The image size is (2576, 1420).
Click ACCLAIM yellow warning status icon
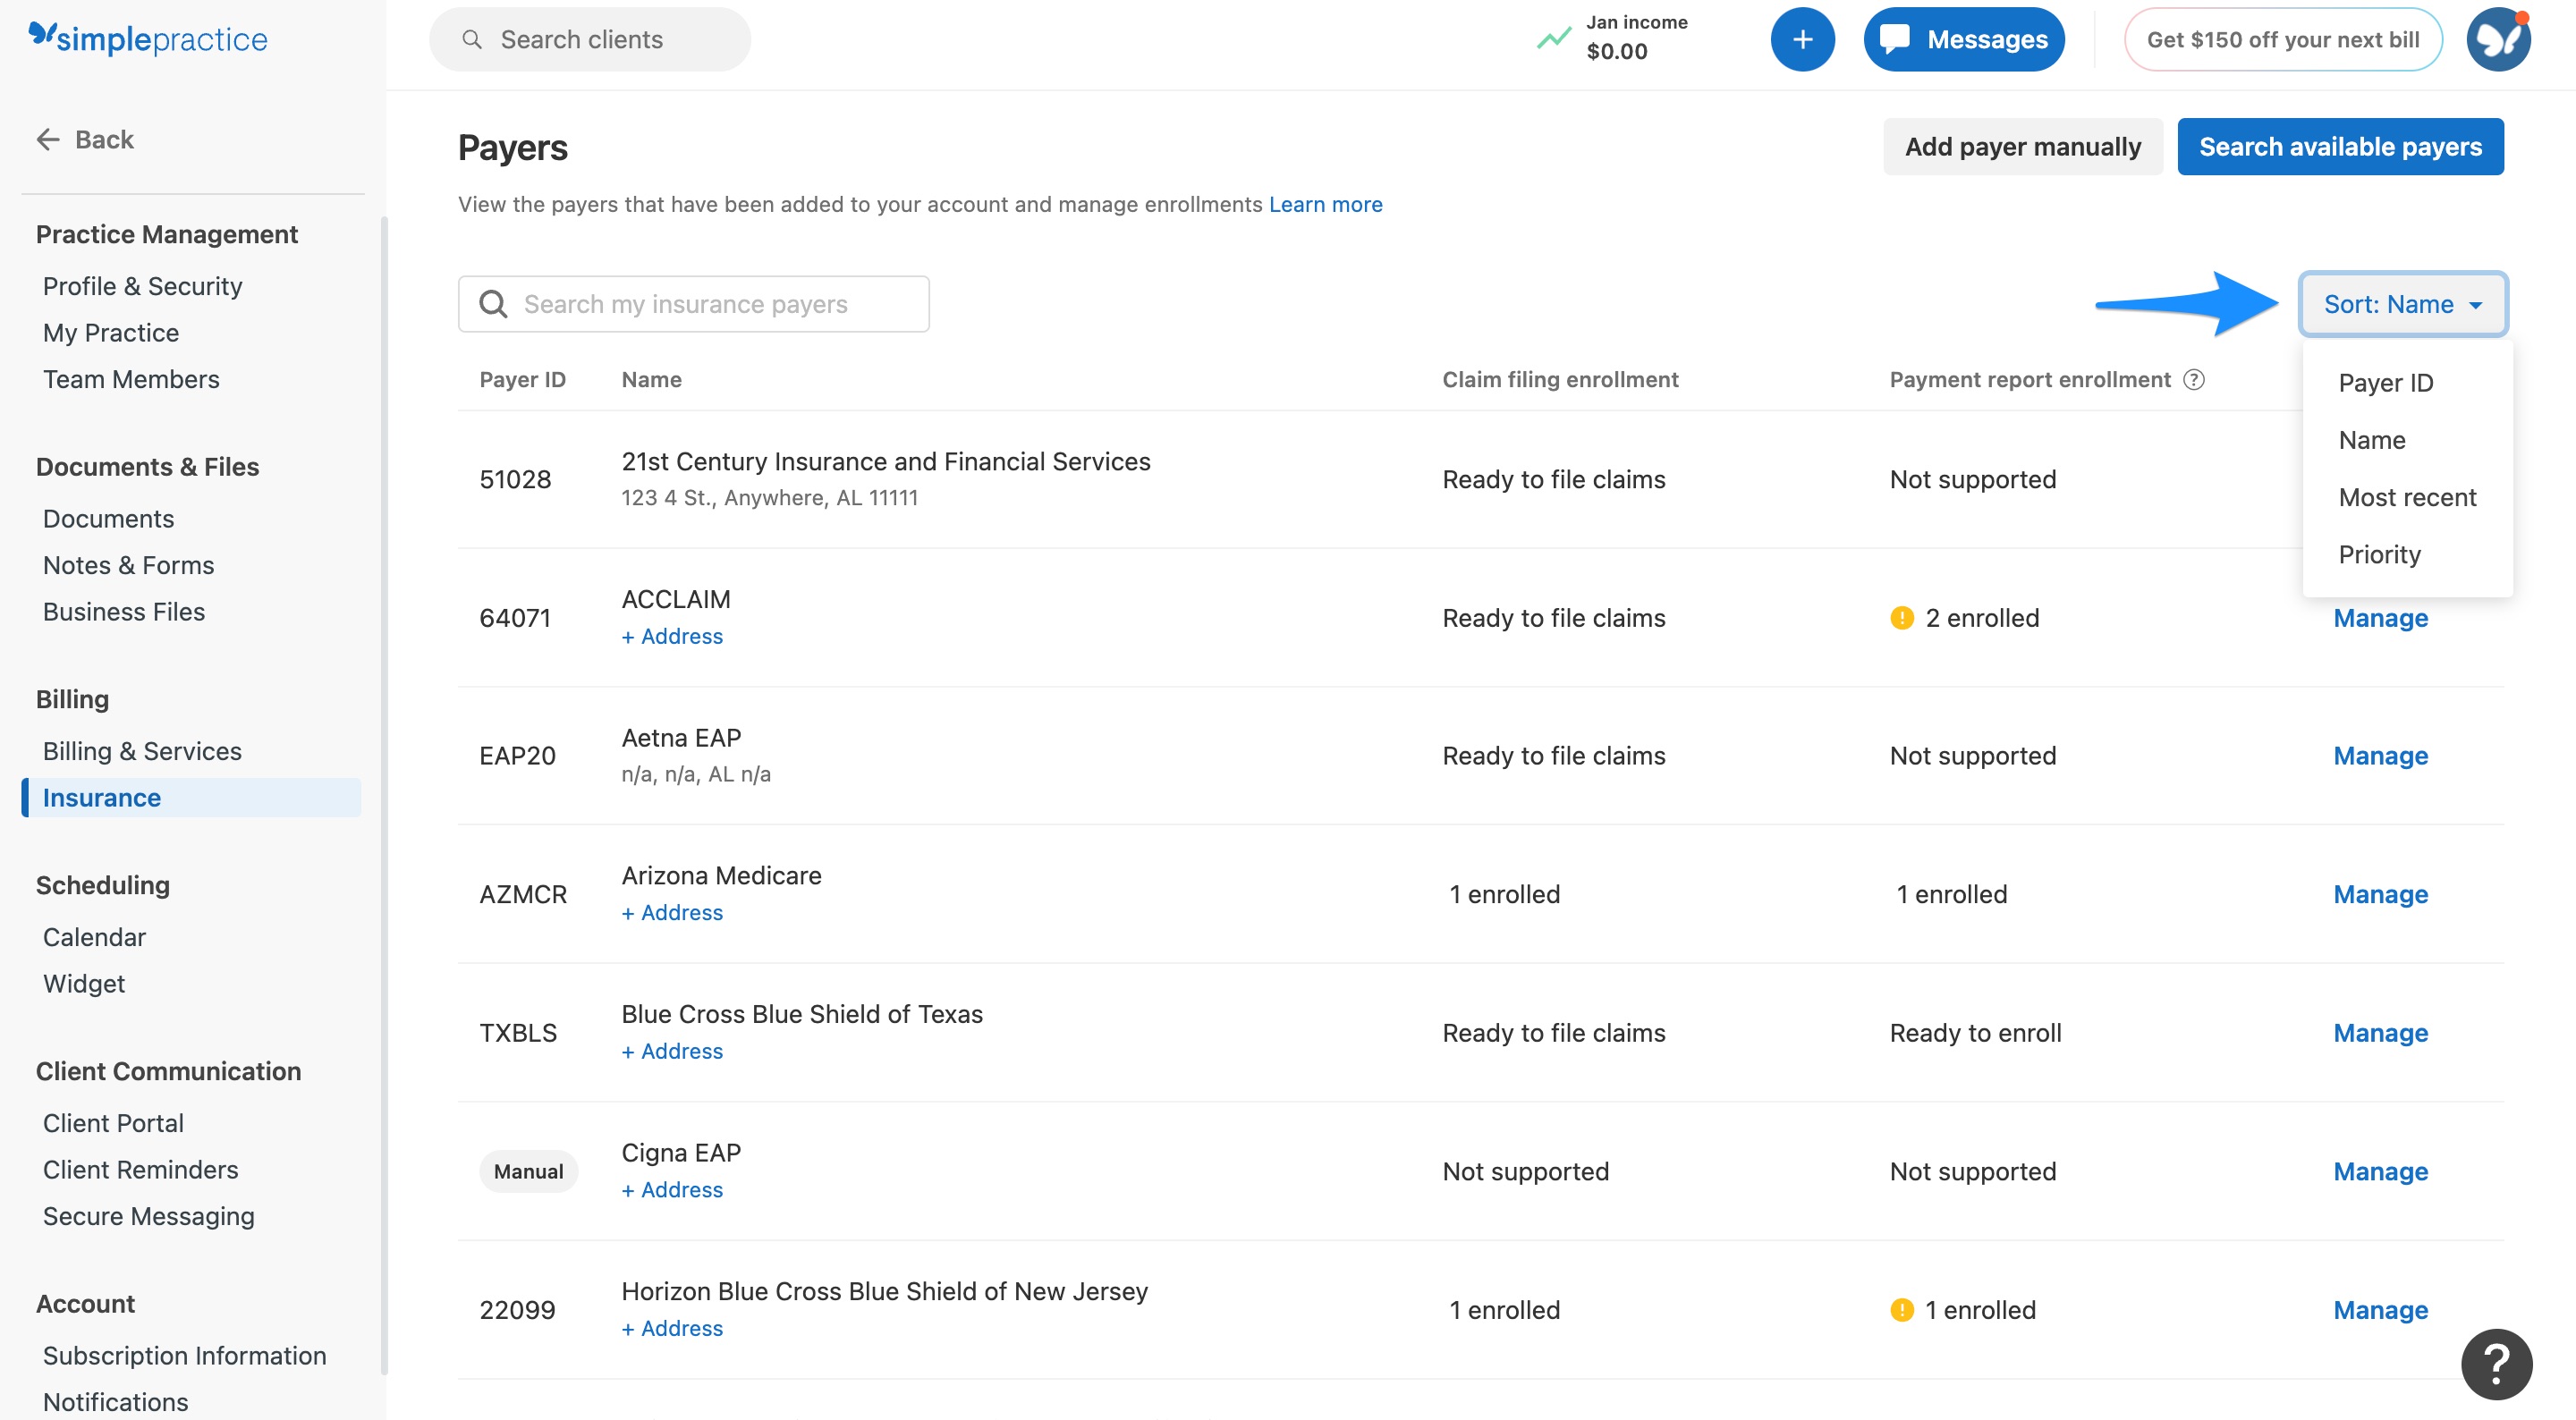(x=1901, y=618)
